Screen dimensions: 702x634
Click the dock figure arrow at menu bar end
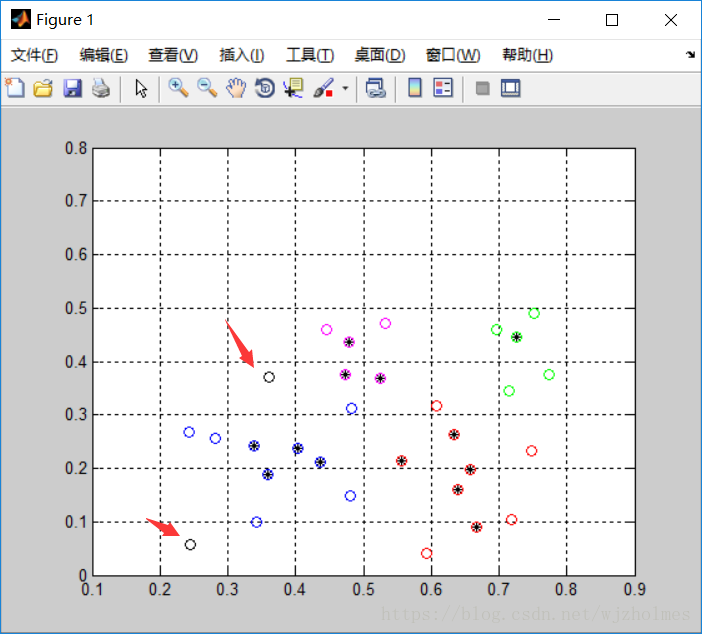[690, 55]
